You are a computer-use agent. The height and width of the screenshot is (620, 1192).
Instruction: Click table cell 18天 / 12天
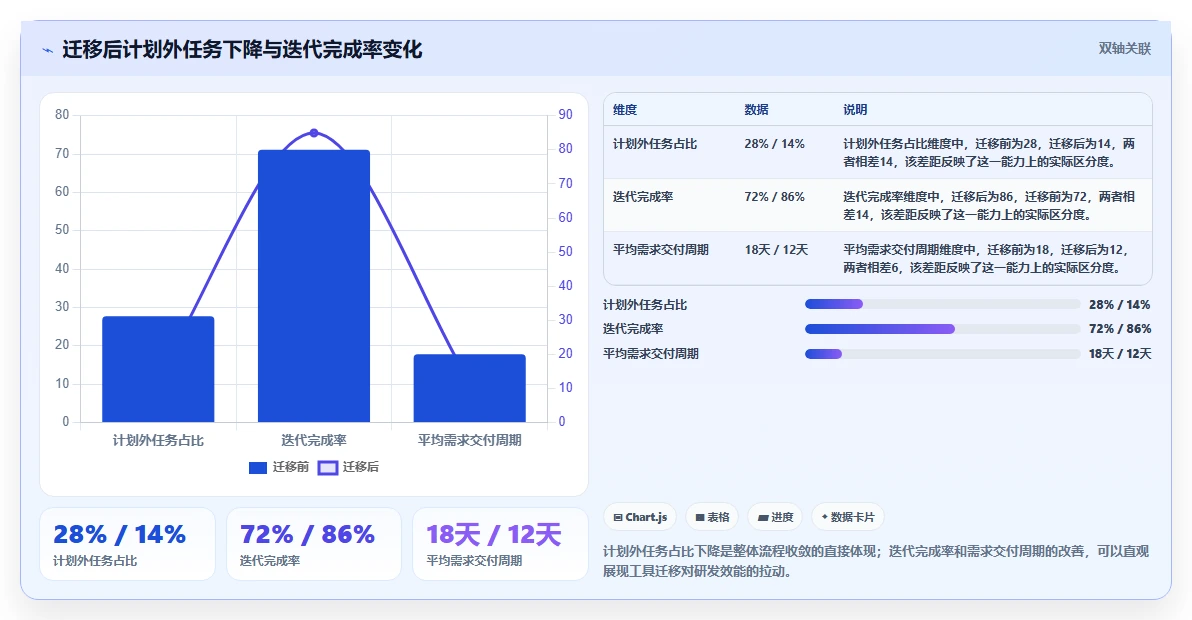tap(776, 250)
